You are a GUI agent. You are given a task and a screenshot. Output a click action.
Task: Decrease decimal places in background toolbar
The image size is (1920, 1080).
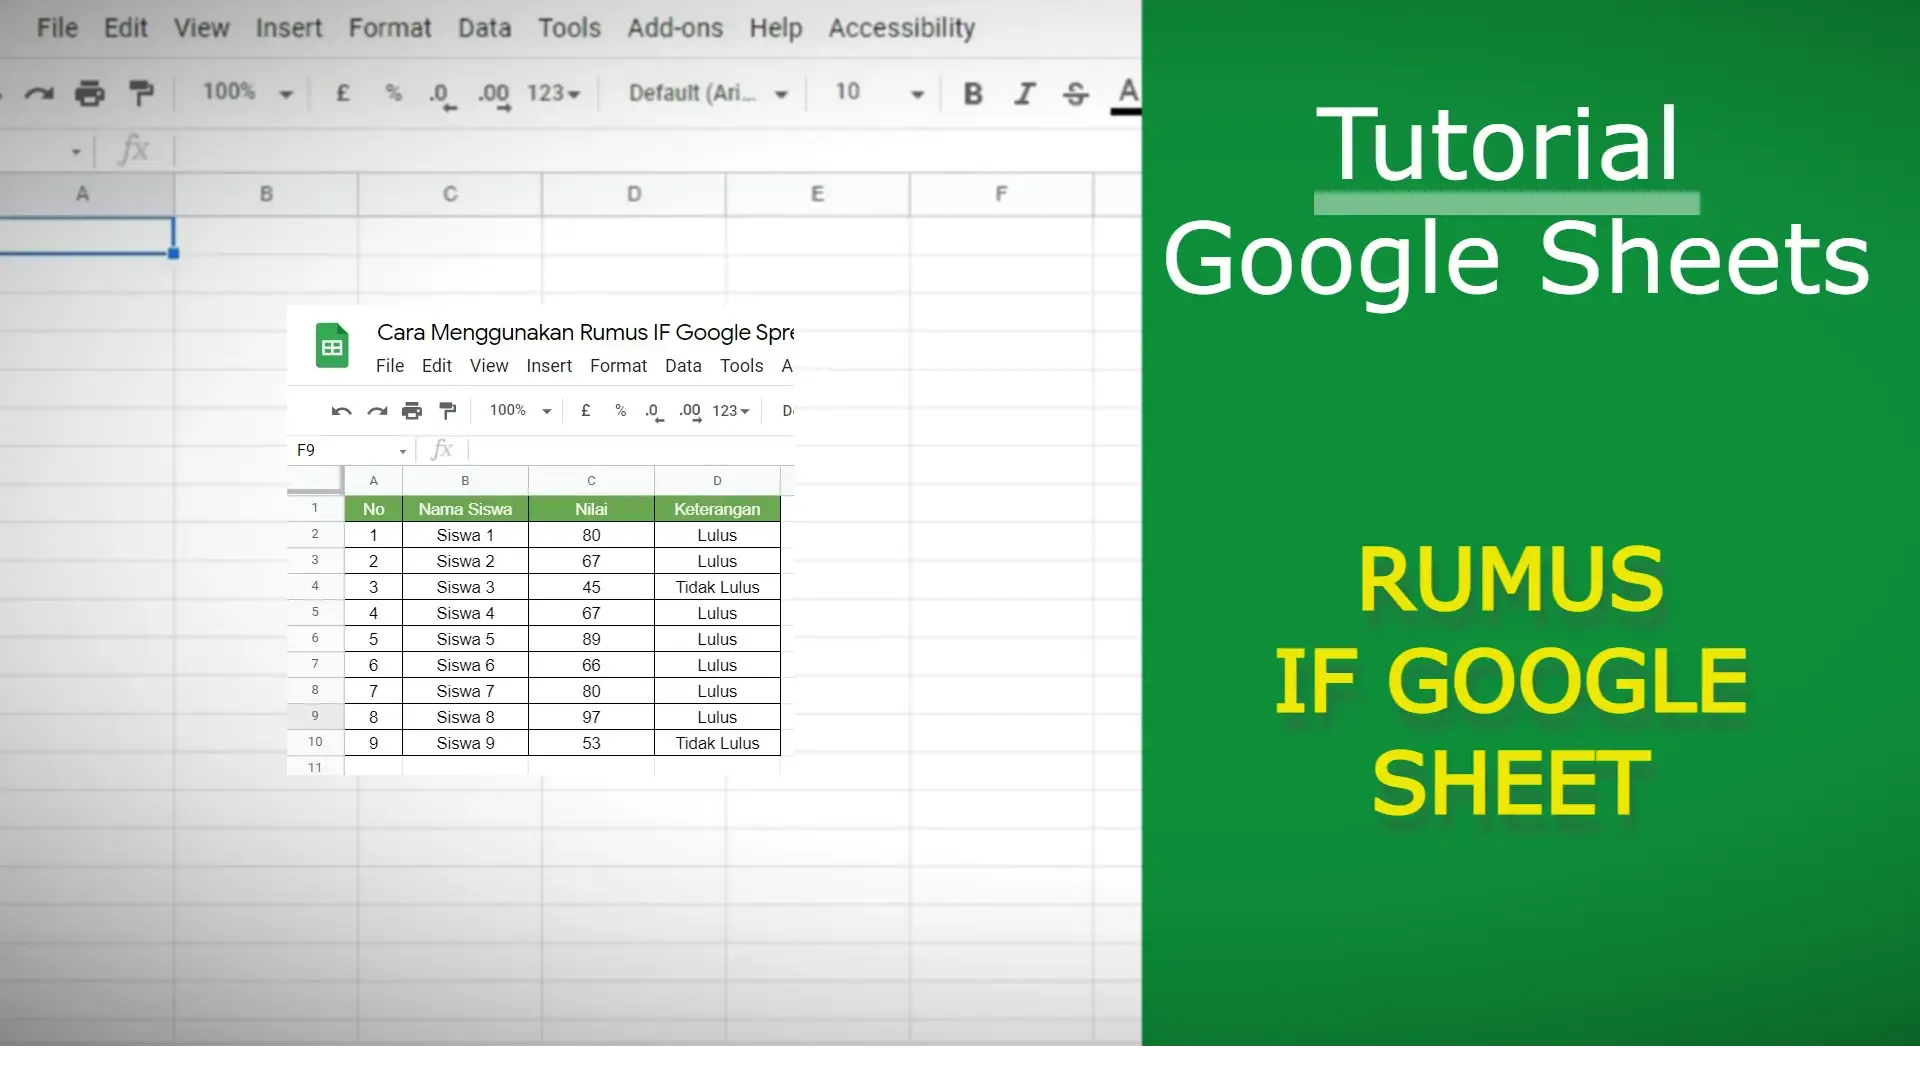point(441,95)
